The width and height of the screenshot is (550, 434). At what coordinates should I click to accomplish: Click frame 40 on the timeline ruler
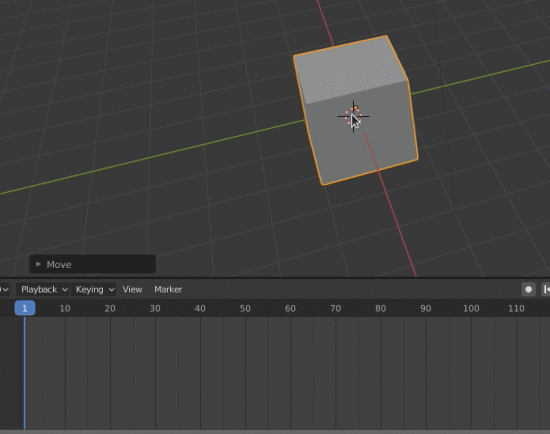click(x=200, y=308)
